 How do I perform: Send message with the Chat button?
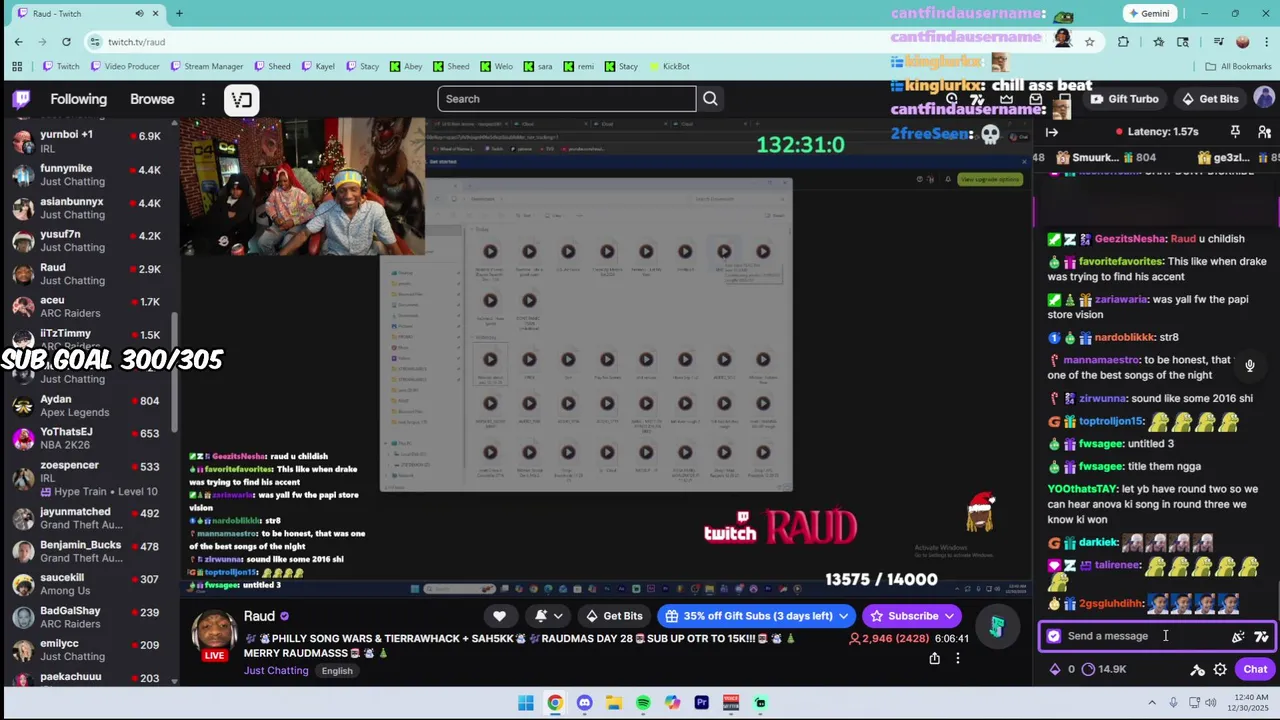(x=1255, y=669)
